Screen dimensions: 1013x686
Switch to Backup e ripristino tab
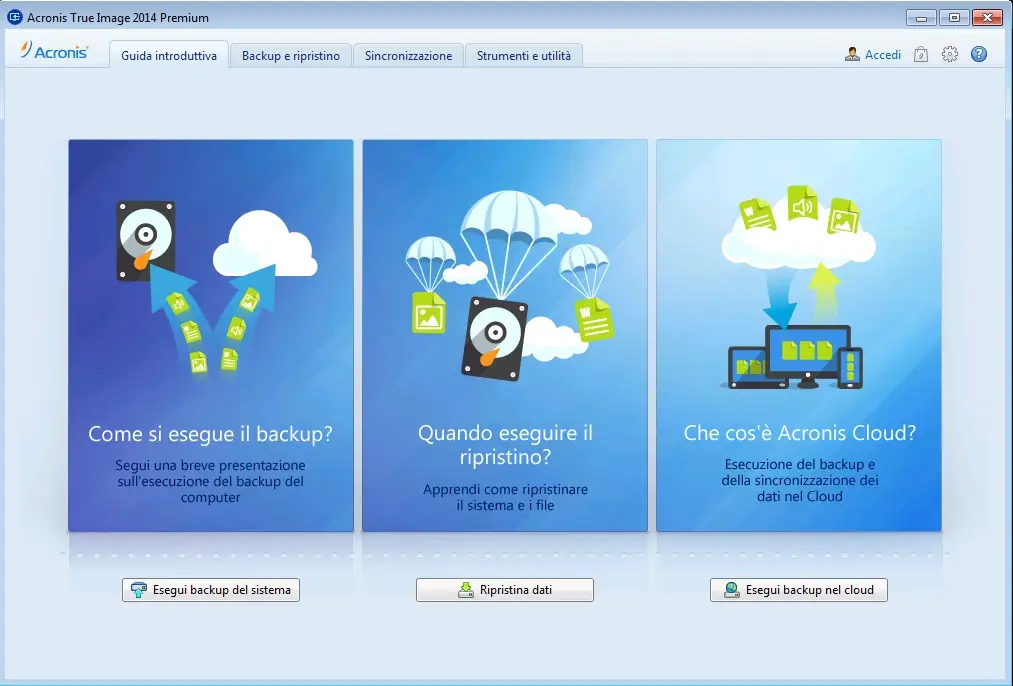pos(291,56)
